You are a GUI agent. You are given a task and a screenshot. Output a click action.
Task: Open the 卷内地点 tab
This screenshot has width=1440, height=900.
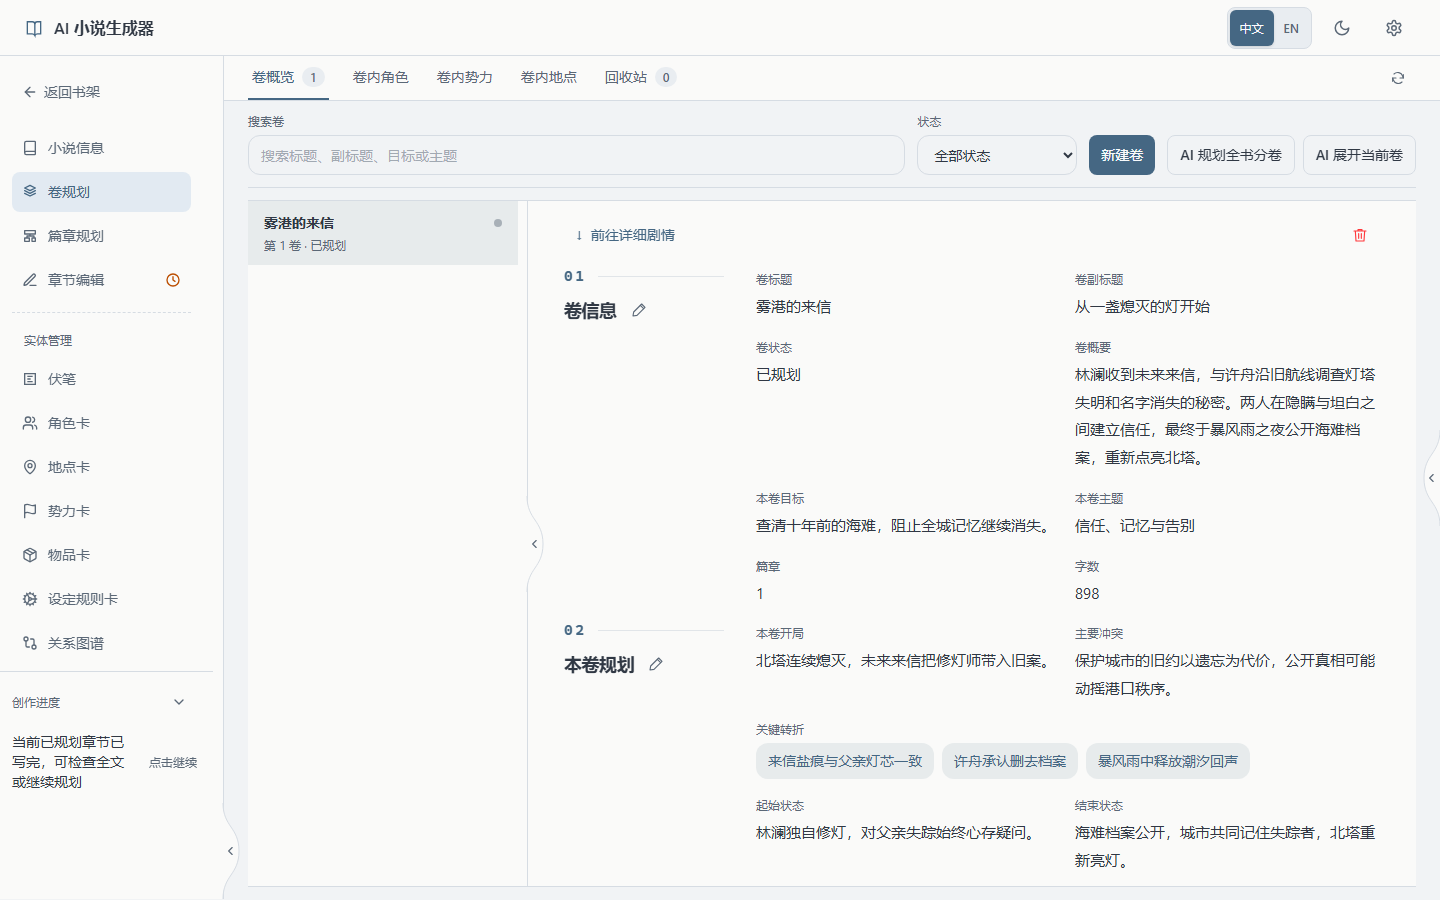(549, 77)
